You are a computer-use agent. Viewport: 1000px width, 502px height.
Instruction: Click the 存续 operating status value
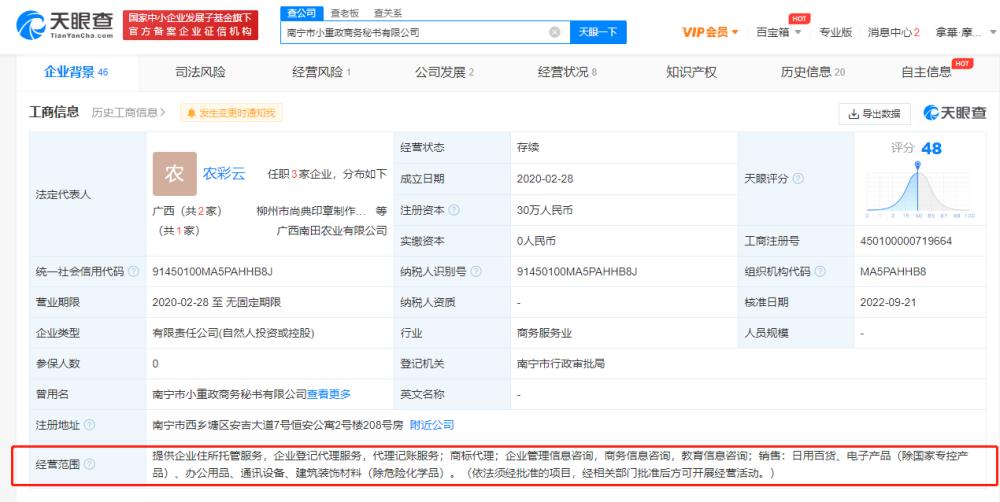(x=528, y=147)
